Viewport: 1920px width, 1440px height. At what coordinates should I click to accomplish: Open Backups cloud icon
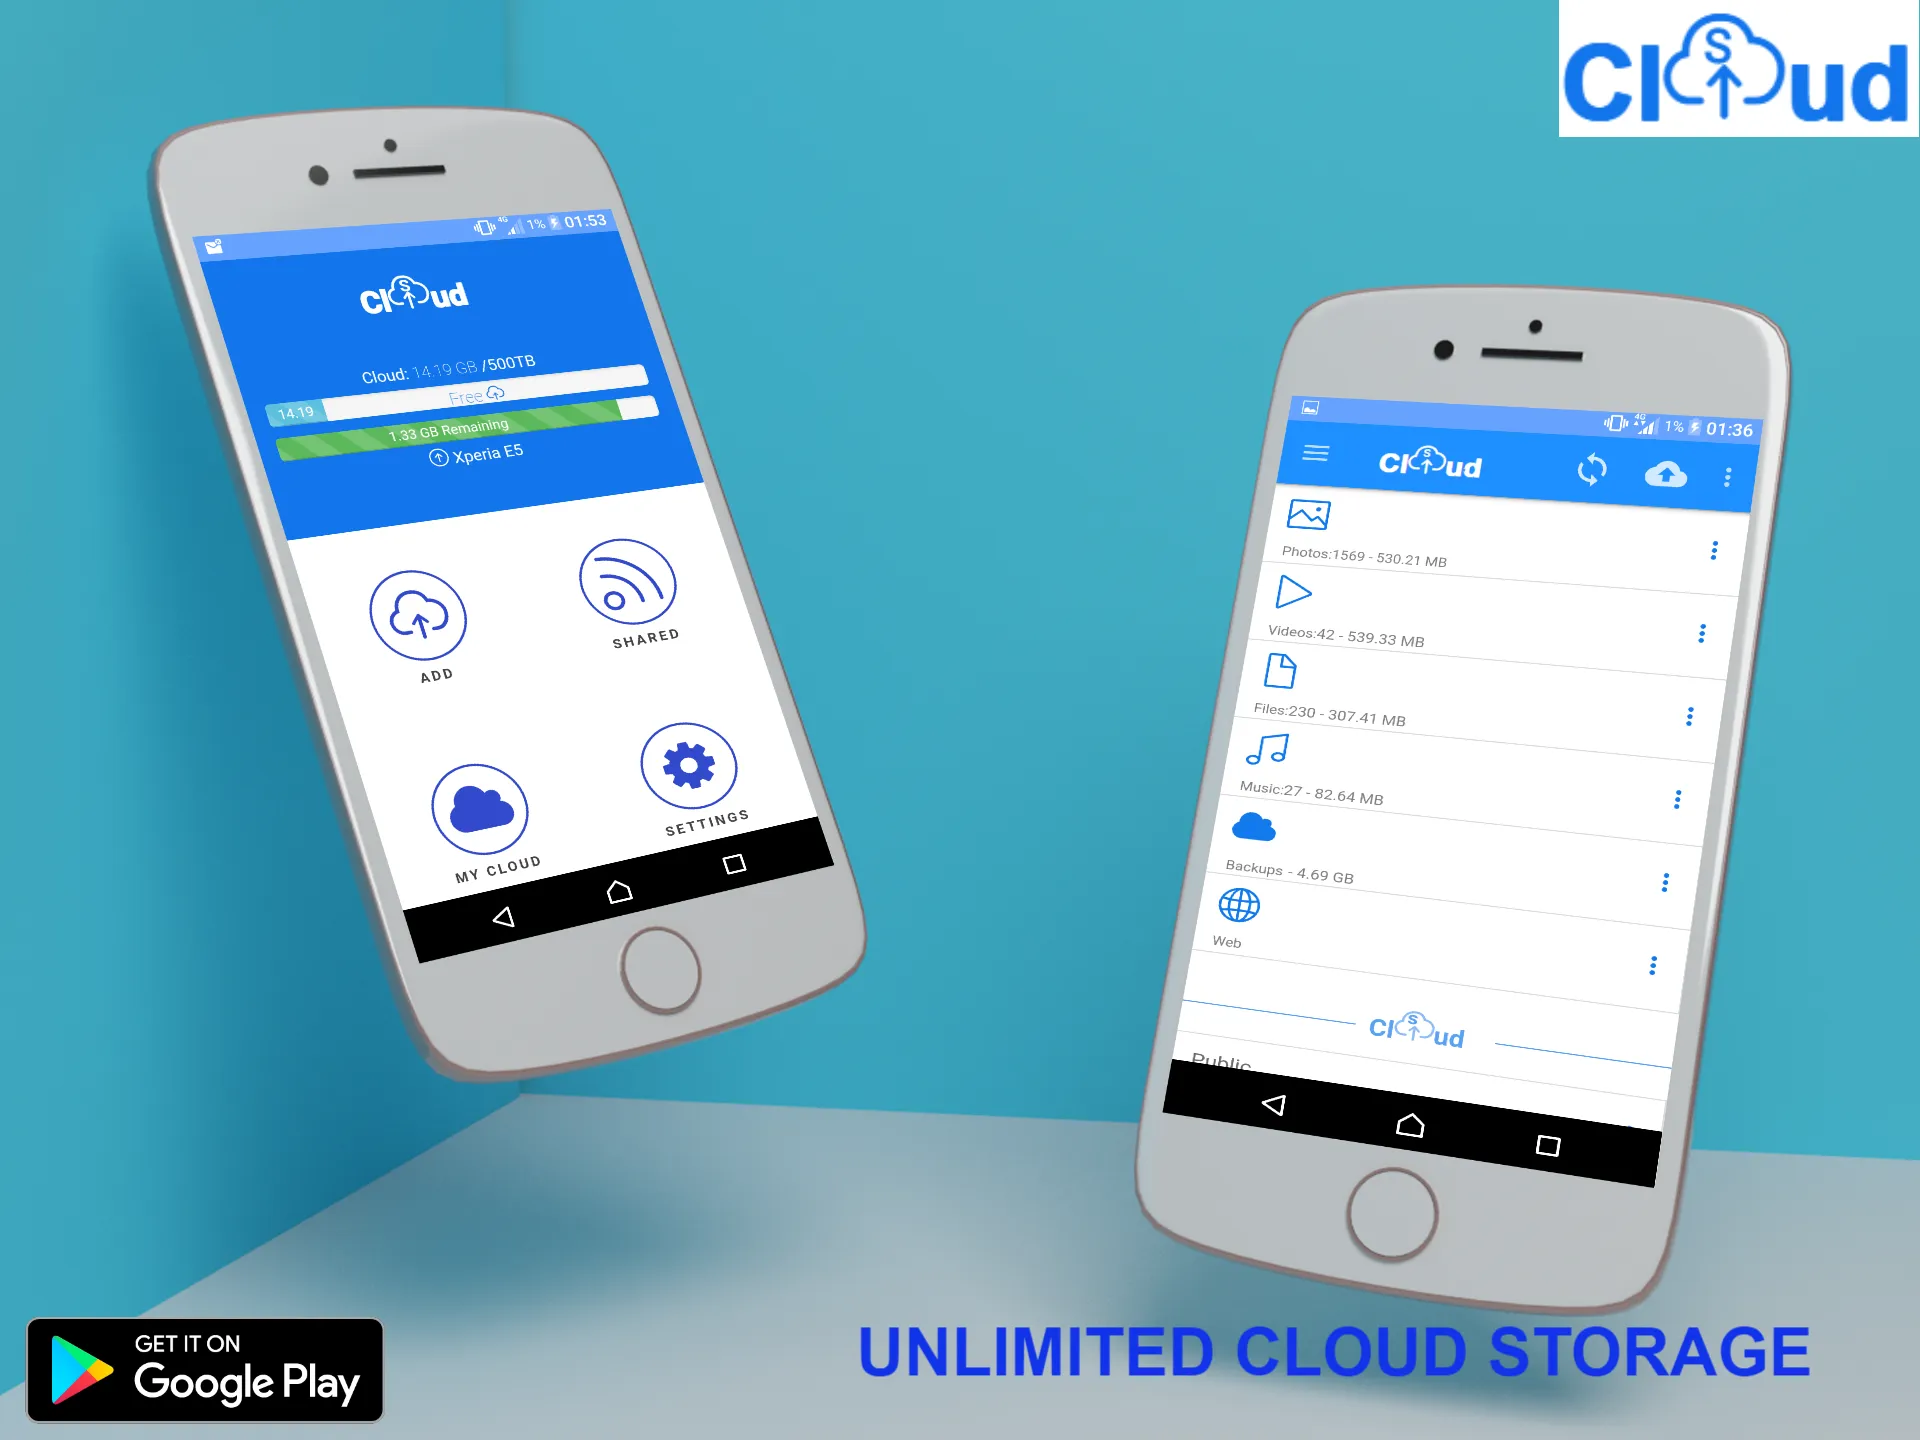(1255, 829)
